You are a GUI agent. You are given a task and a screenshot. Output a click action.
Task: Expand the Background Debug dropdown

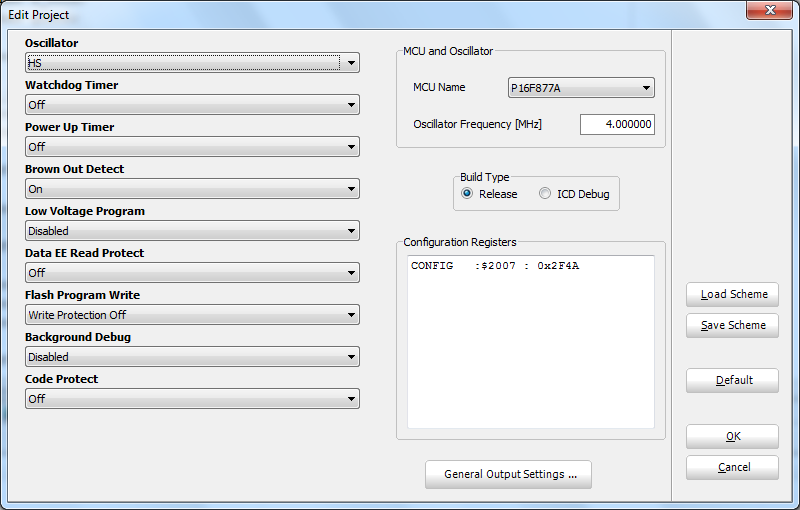click(x=192, y=357)
